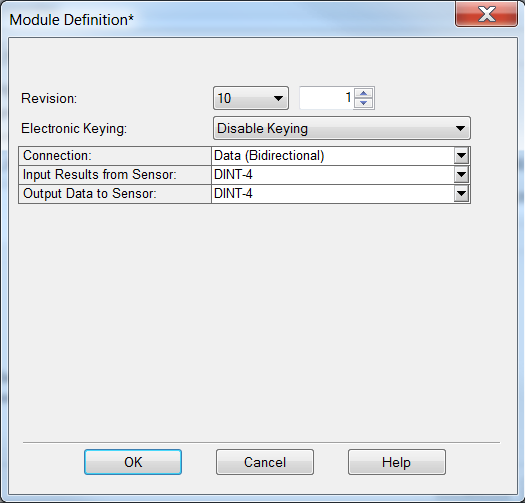Image resolution: width=525 pixels, height=503 pixels.
Task: Click the Cancel button
Action: pos(265,462)
